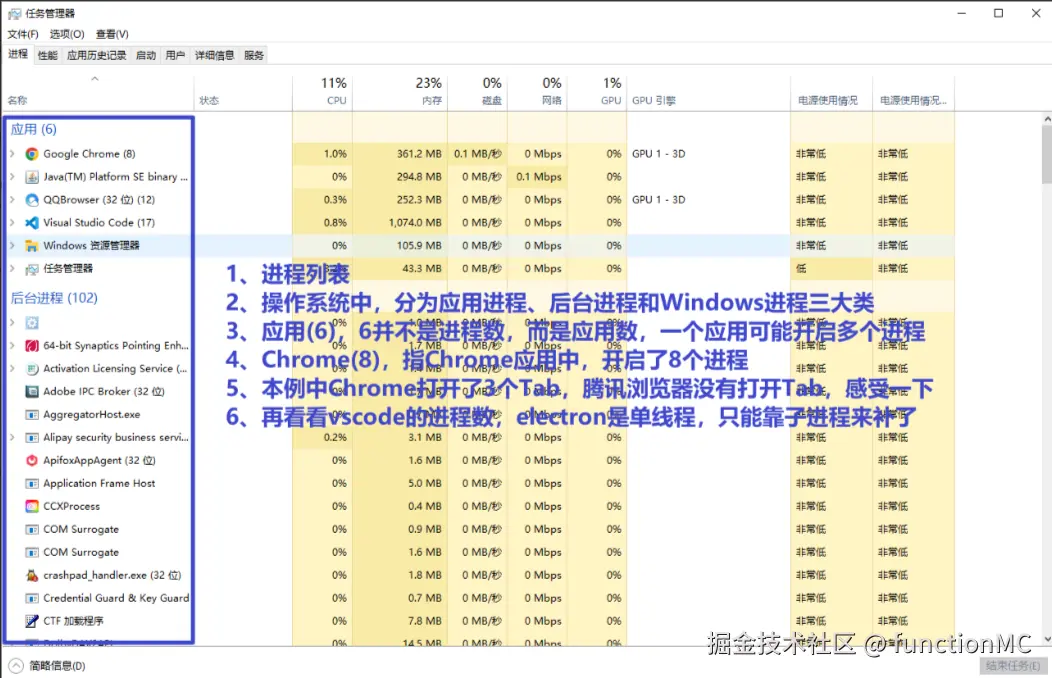The height and width of the screenshot is (678, 1052).
Task: Open the 选项(O) menu
Action: (x=67, y=34)
